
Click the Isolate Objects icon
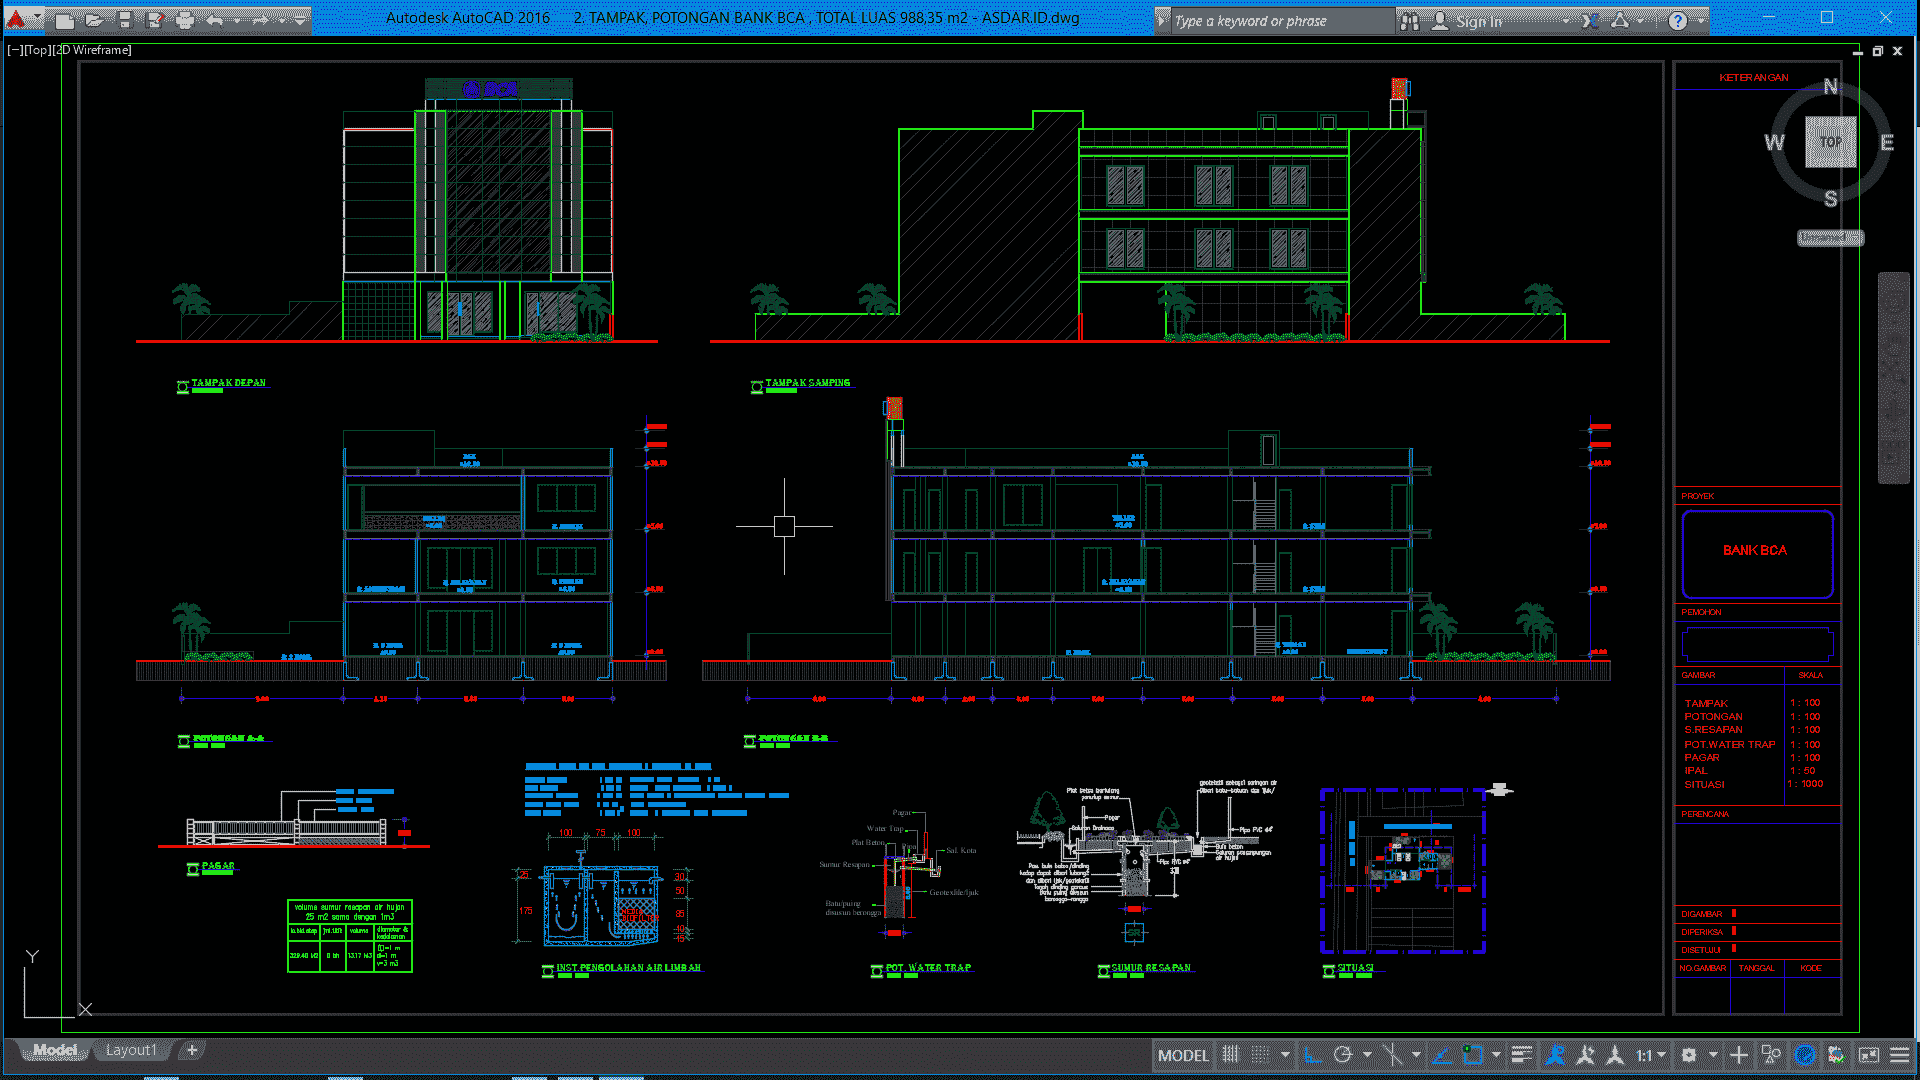coord(1771,1054)
